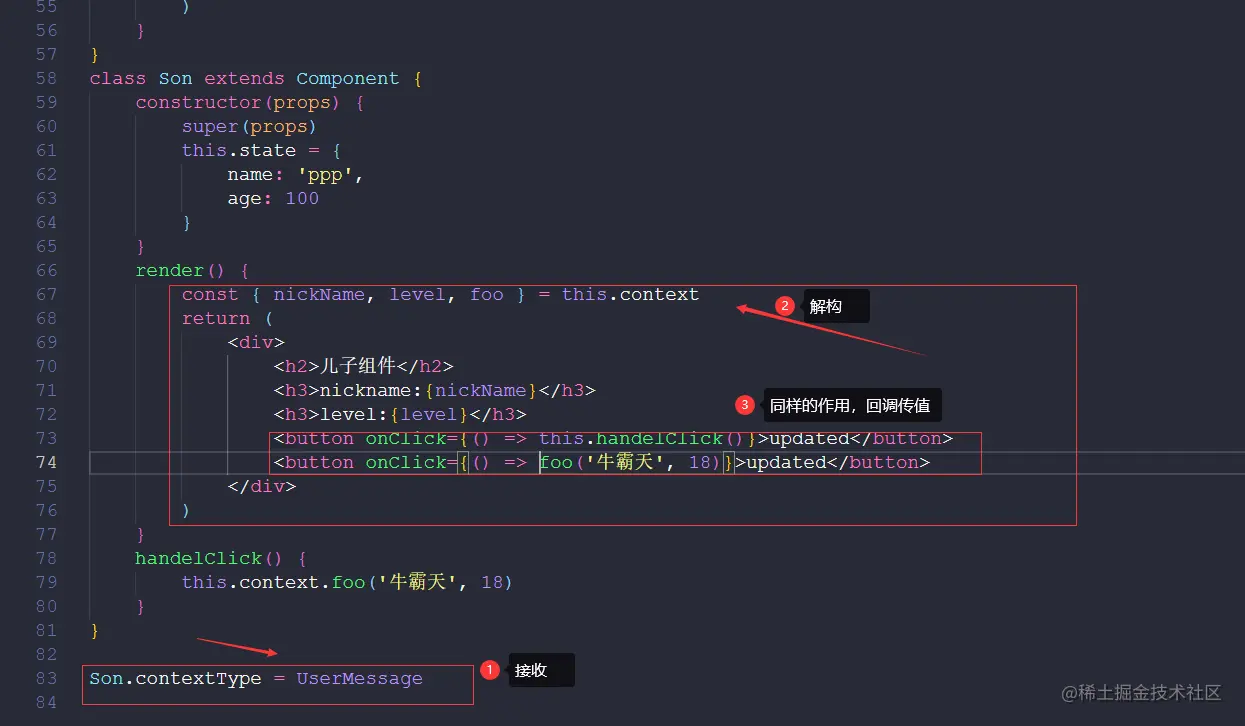Screen dimensions: 1245x726
Task: Click the 'Component' class name on line 58
Action: pos(348,78)
